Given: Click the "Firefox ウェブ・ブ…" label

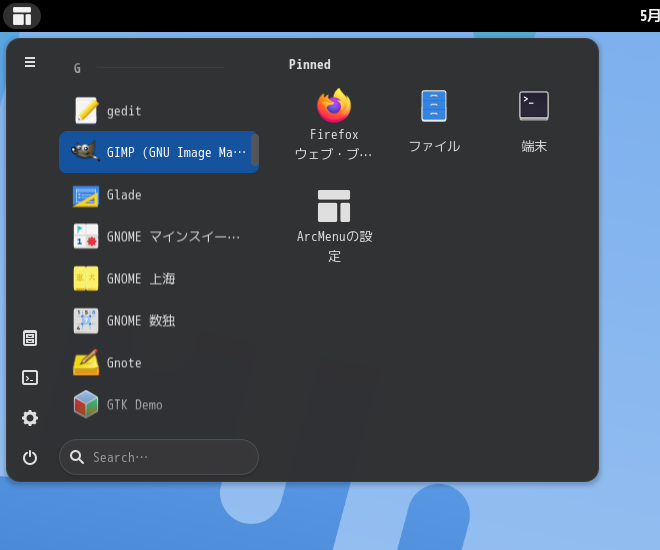Looking at the screenshot, I should click(x=334, y=144).
